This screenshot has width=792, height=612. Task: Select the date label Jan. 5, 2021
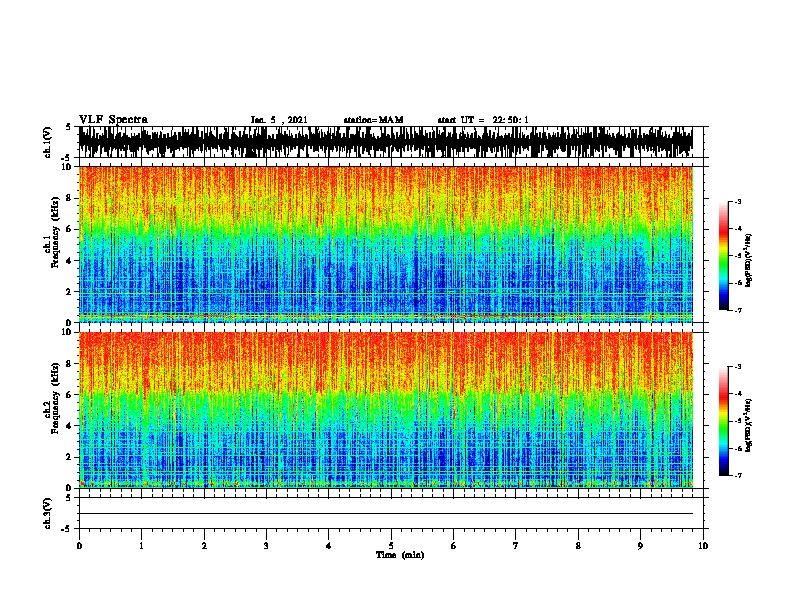[x=279, y=120]
